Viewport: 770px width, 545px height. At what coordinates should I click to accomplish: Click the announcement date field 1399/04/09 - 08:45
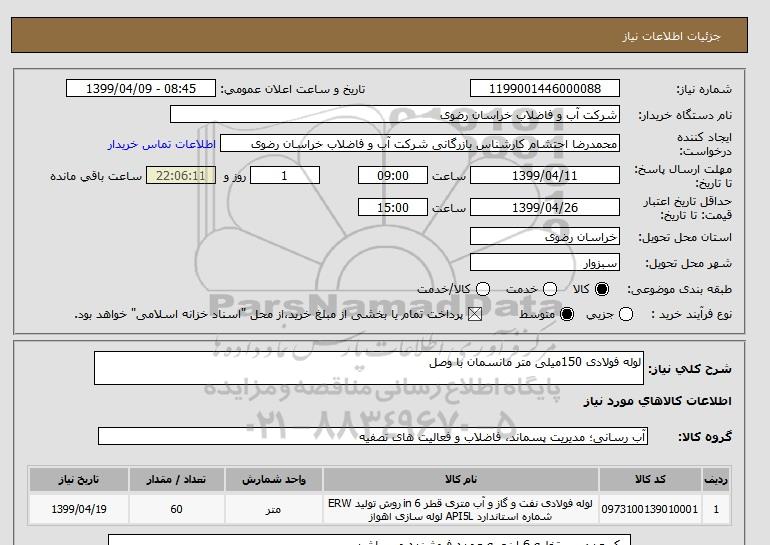(141, 88)
